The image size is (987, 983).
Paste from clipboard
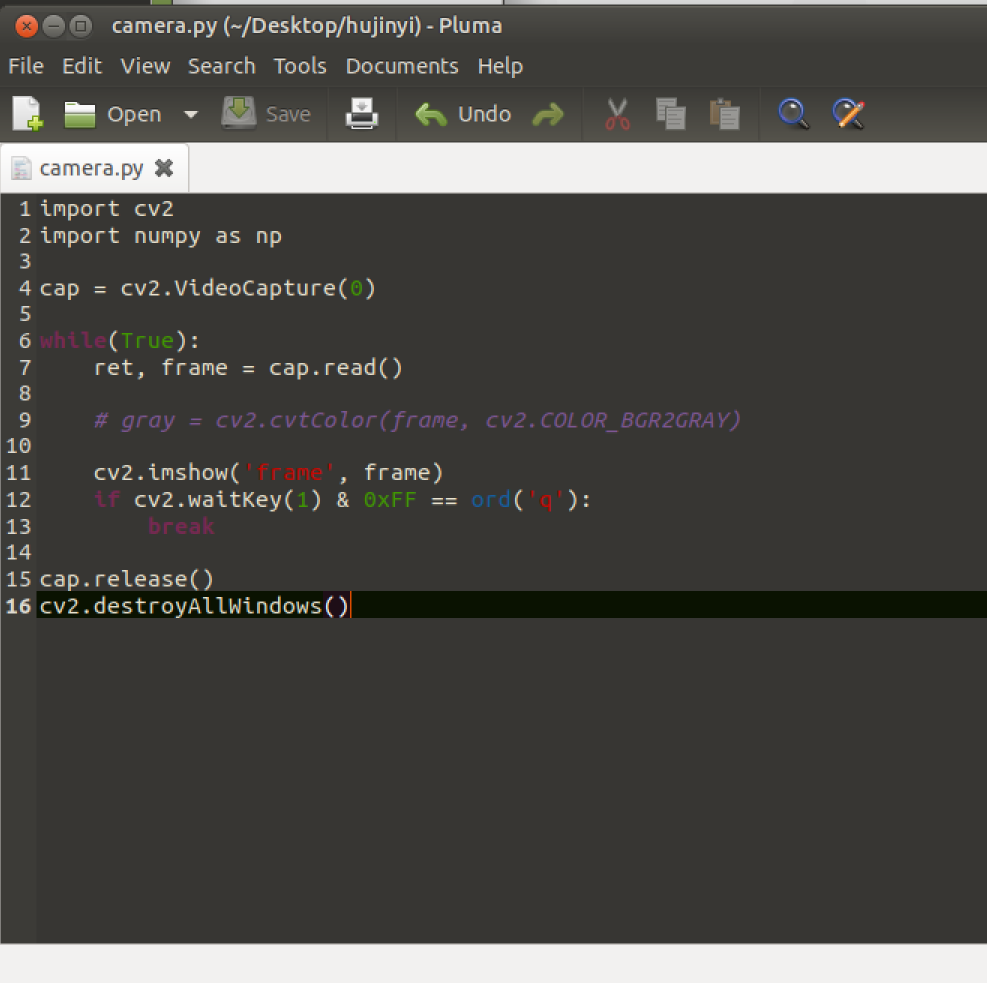(725, 113)
